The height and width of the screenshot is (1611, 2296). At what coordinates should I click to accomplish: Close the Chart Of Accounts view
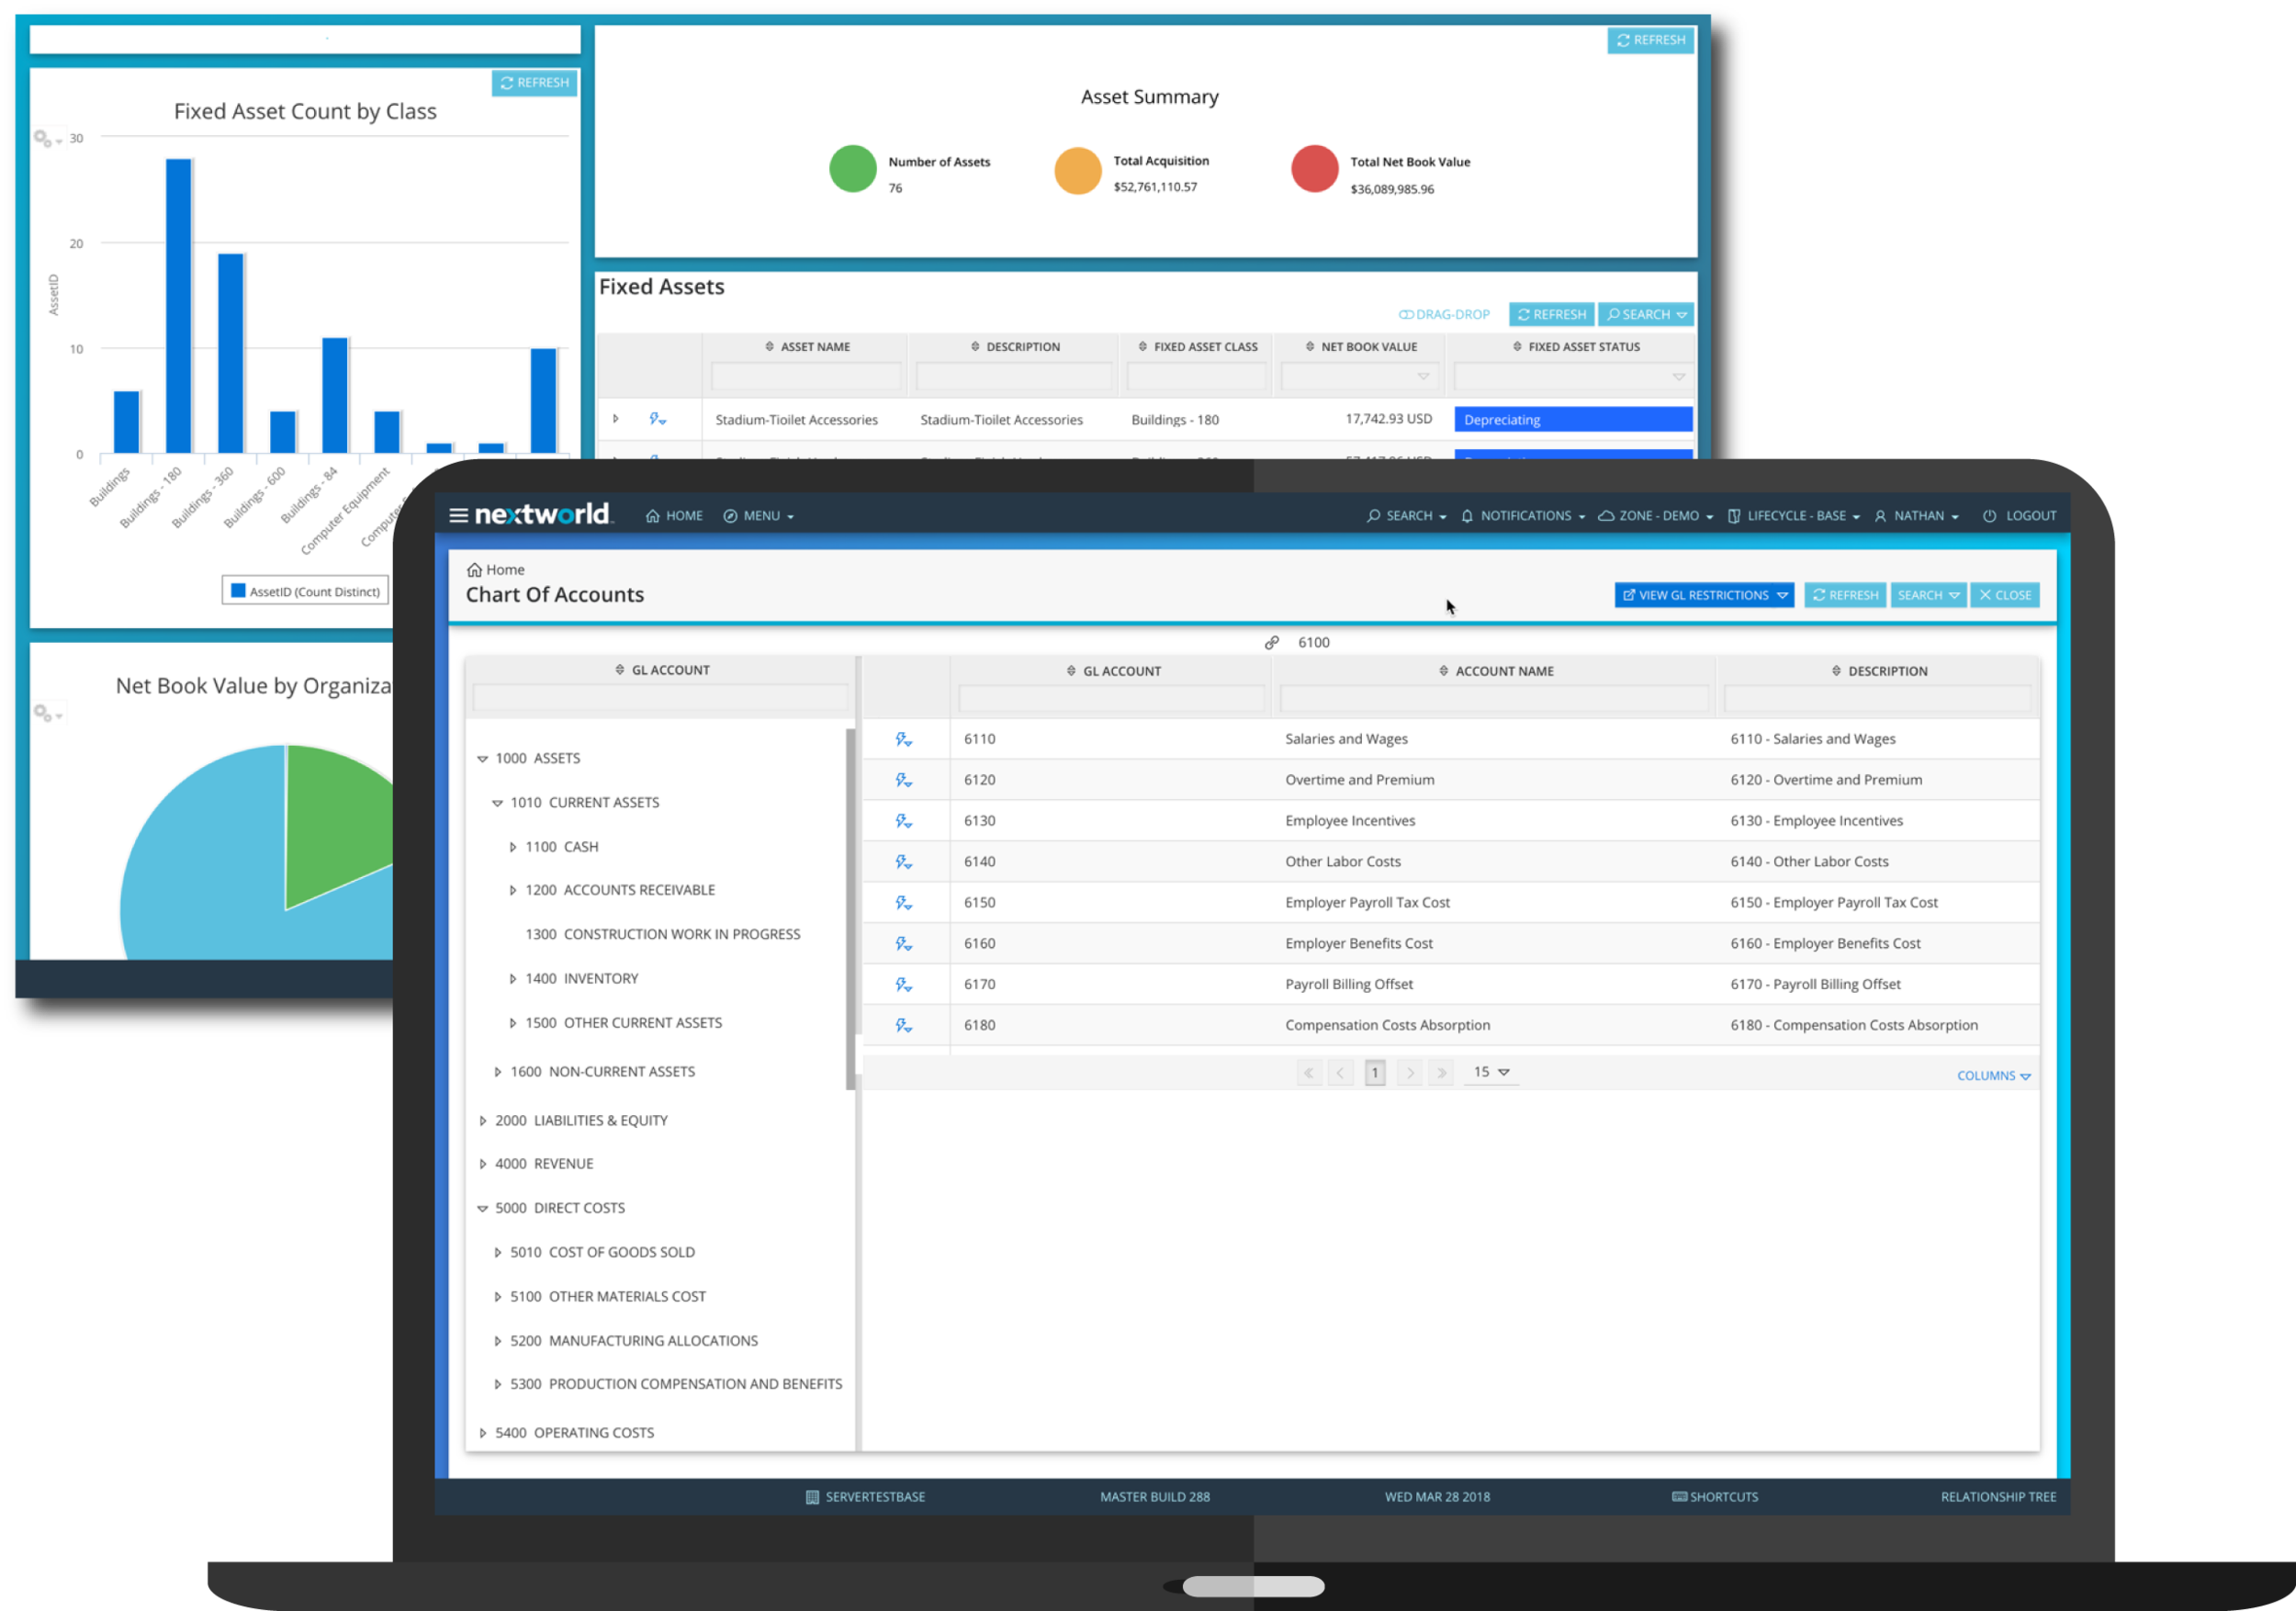point(2005,595)
